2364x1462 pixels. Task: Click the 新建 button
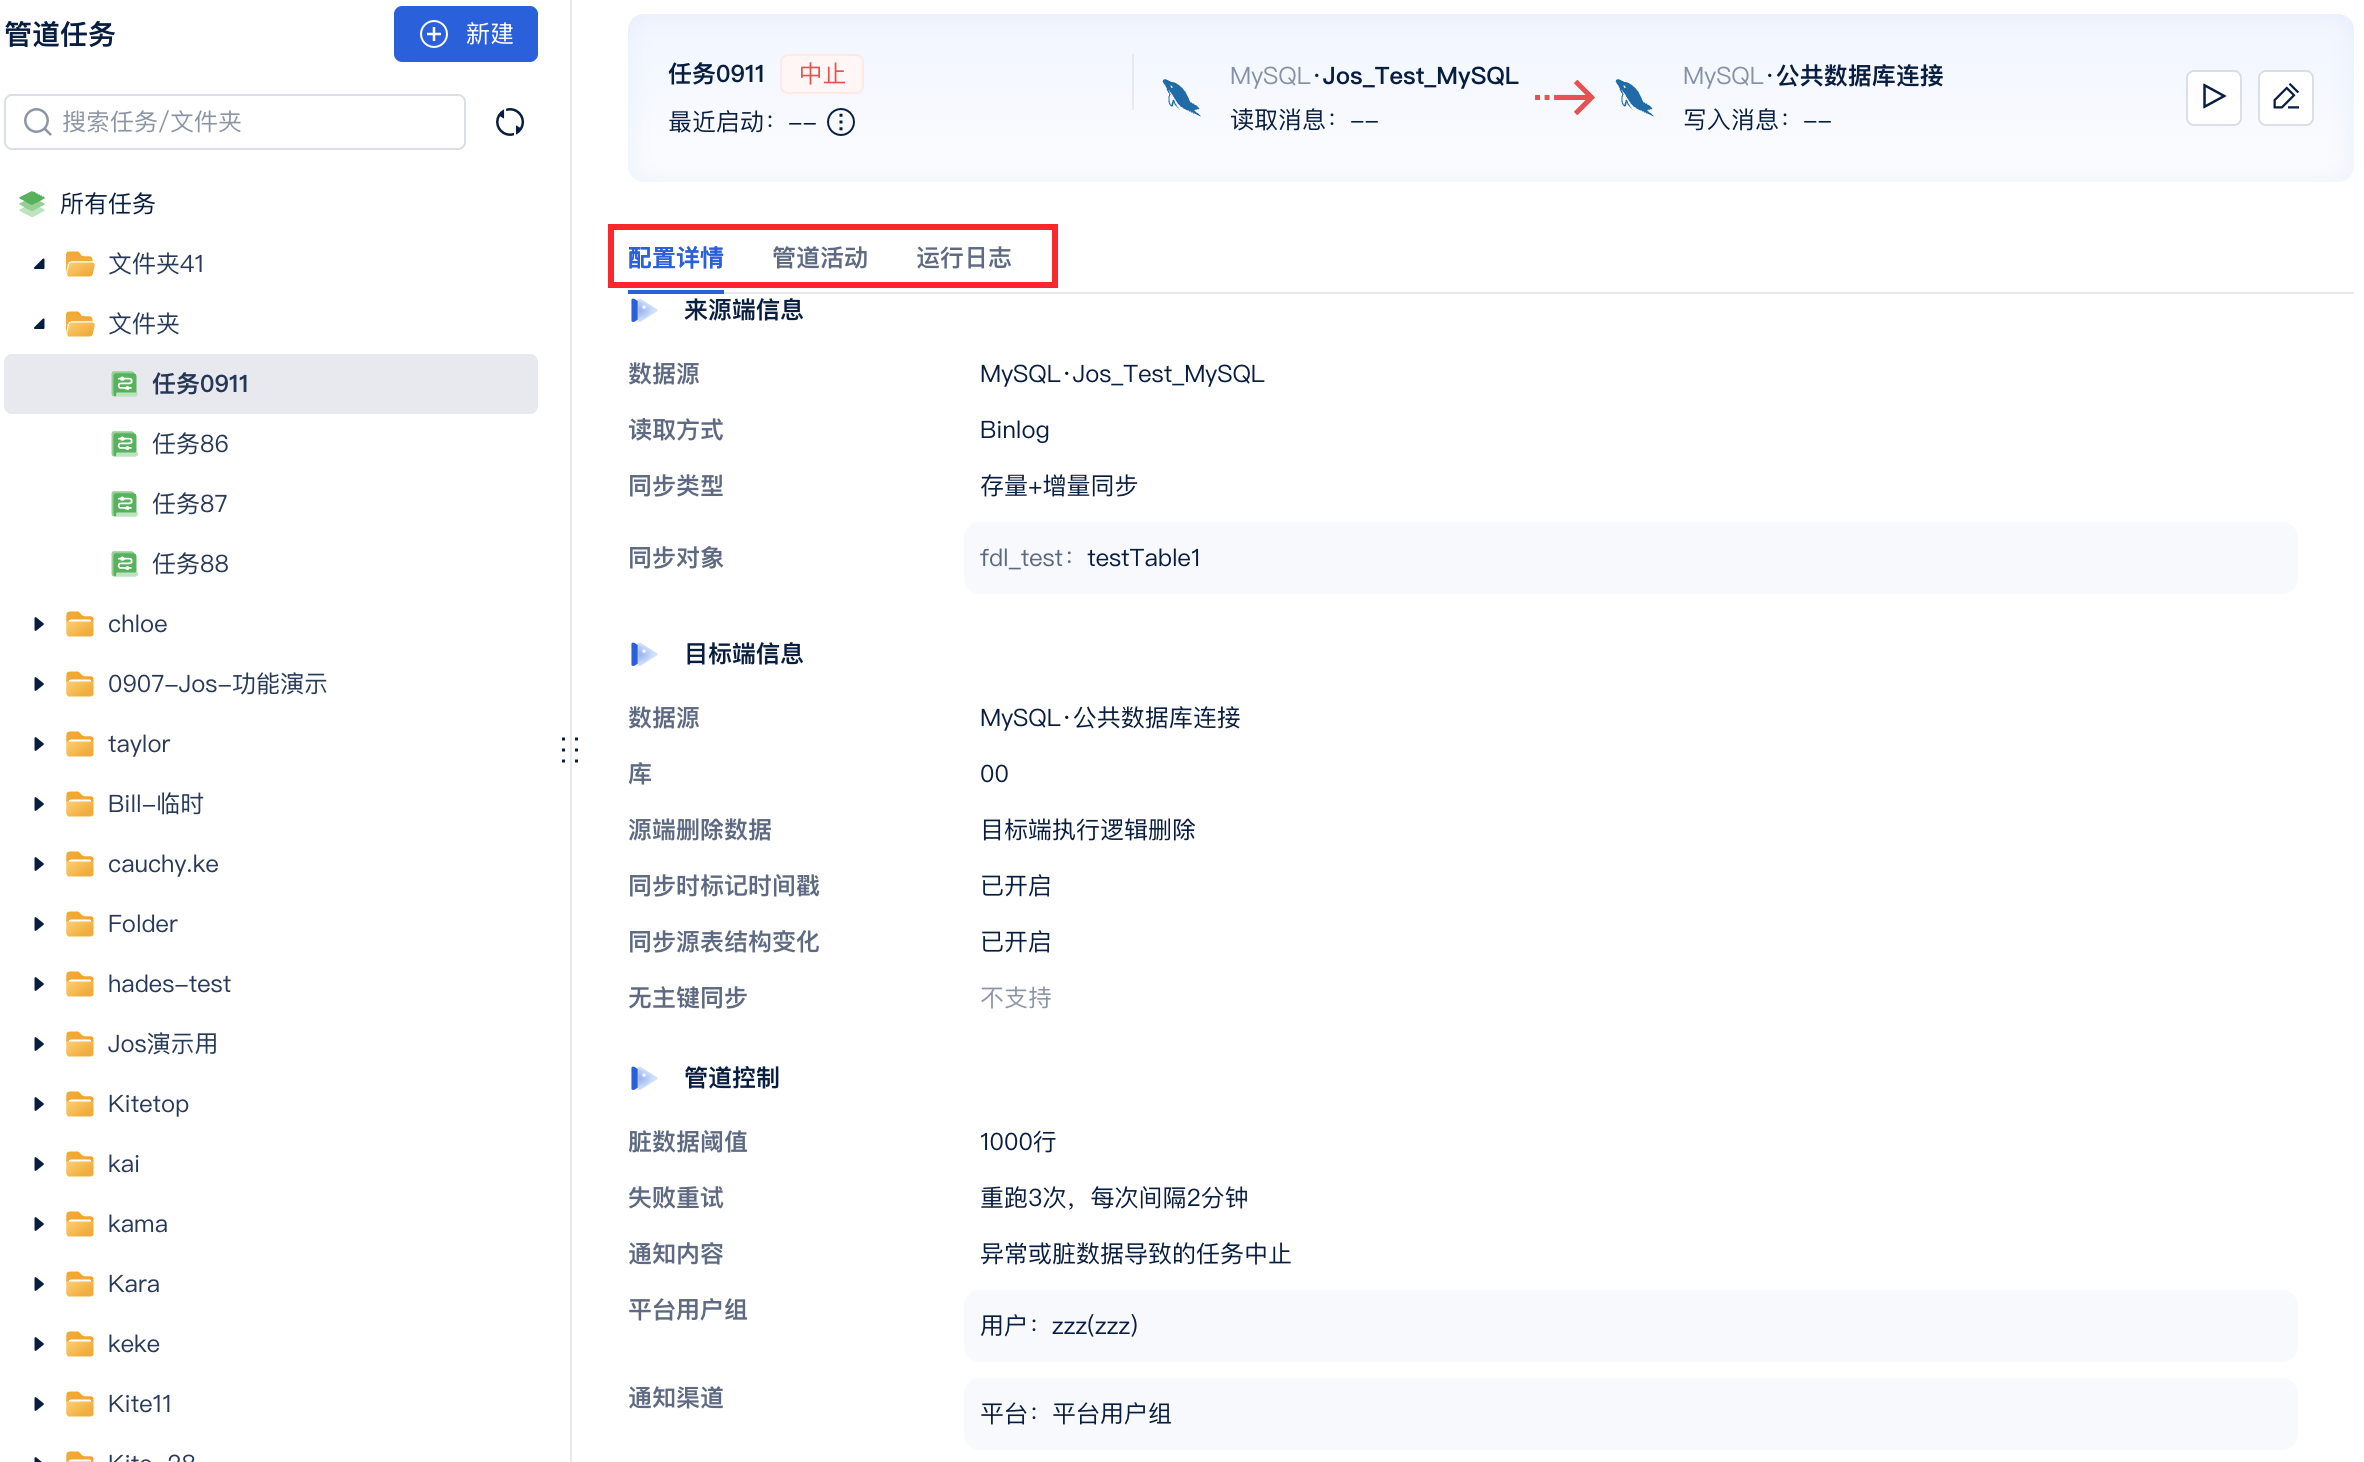466,34
